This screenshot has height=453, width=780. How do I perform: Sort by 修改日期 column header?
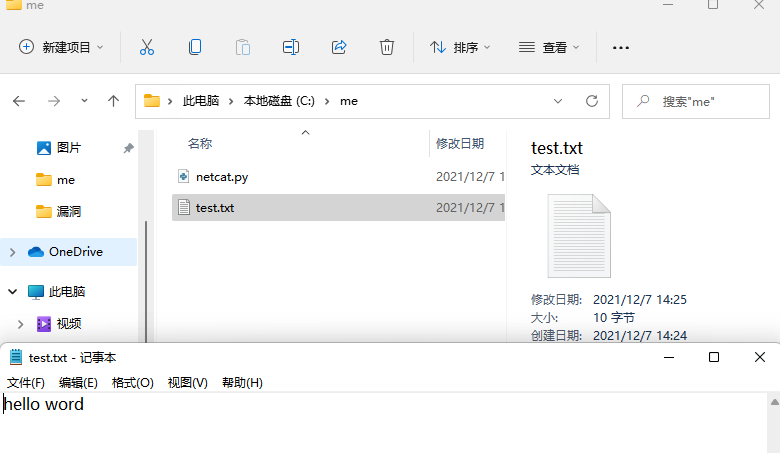460,144
